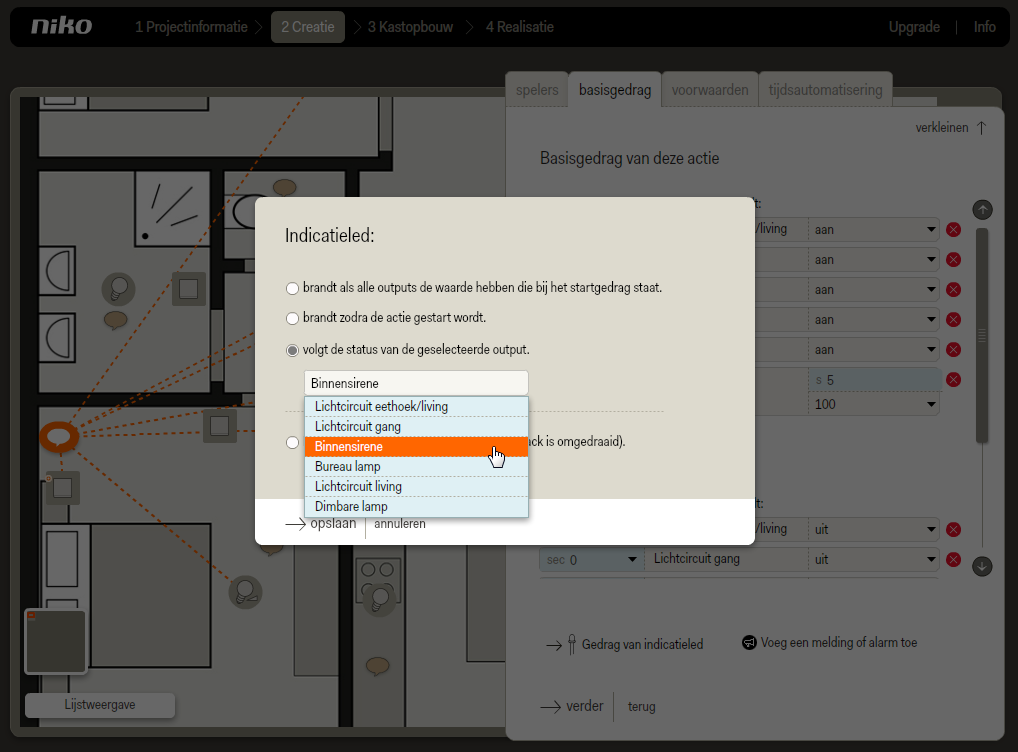Screen dimensions: 1018x752
Task: Click the behaviour list scrollbar handle
Action: point(982,336)
